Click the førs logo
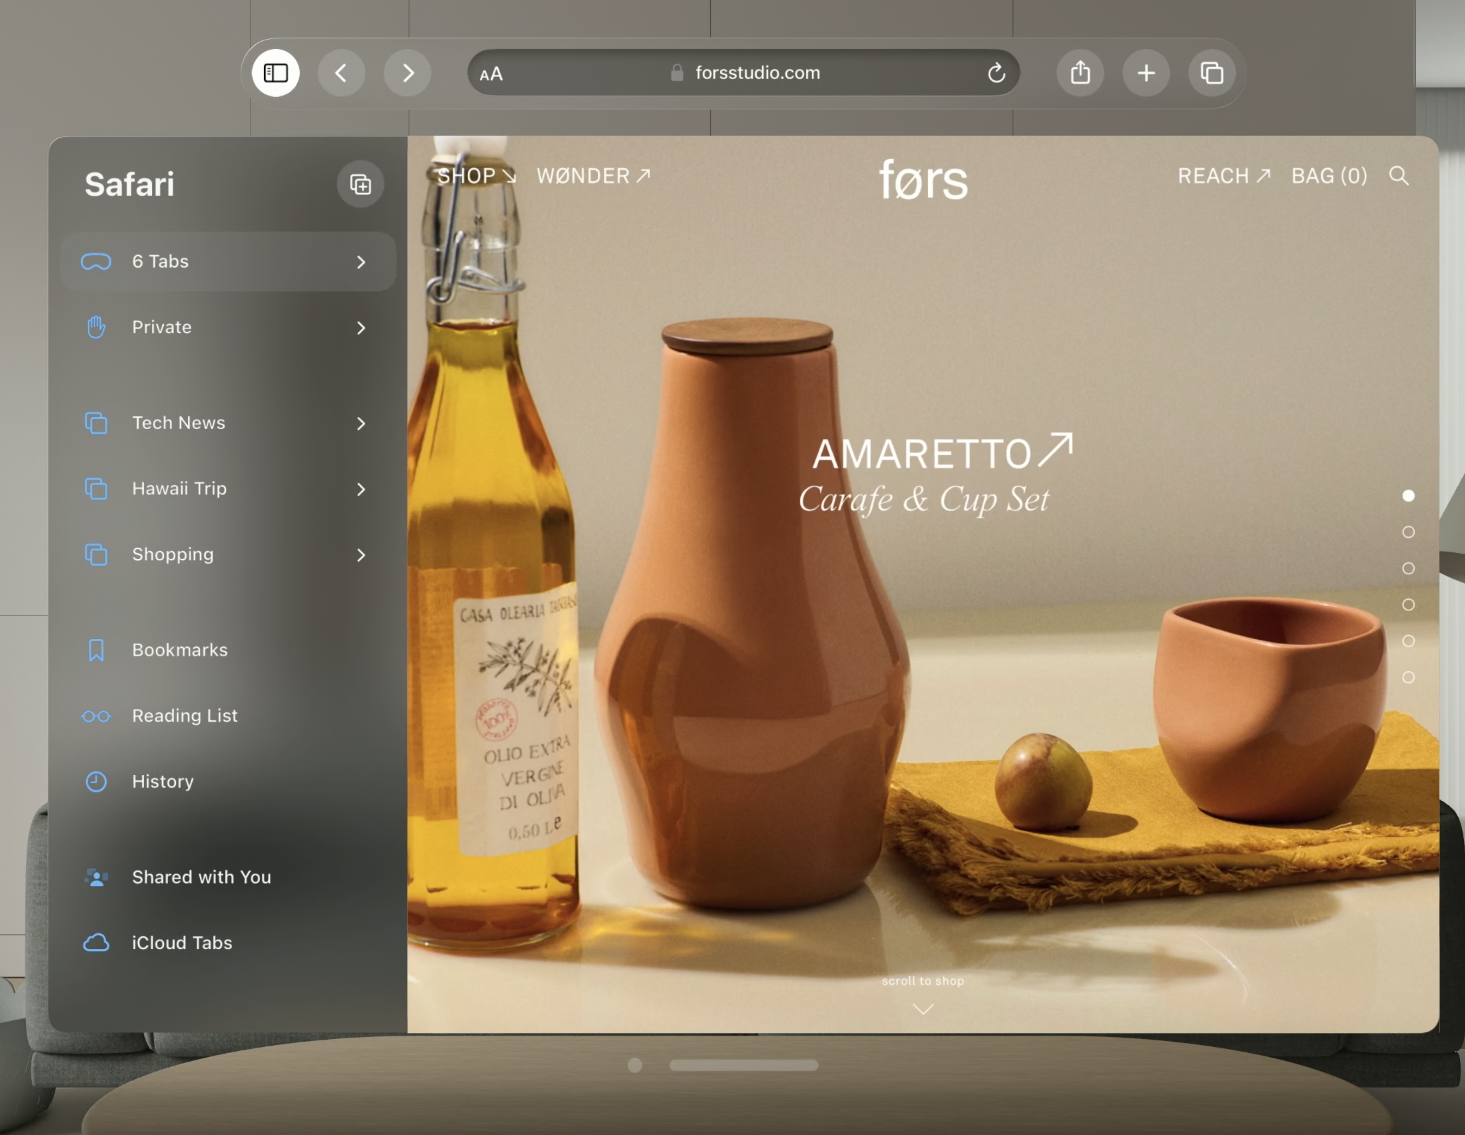The width and height of the screenshot is (1465, 1135). click(x=923, y=180)
